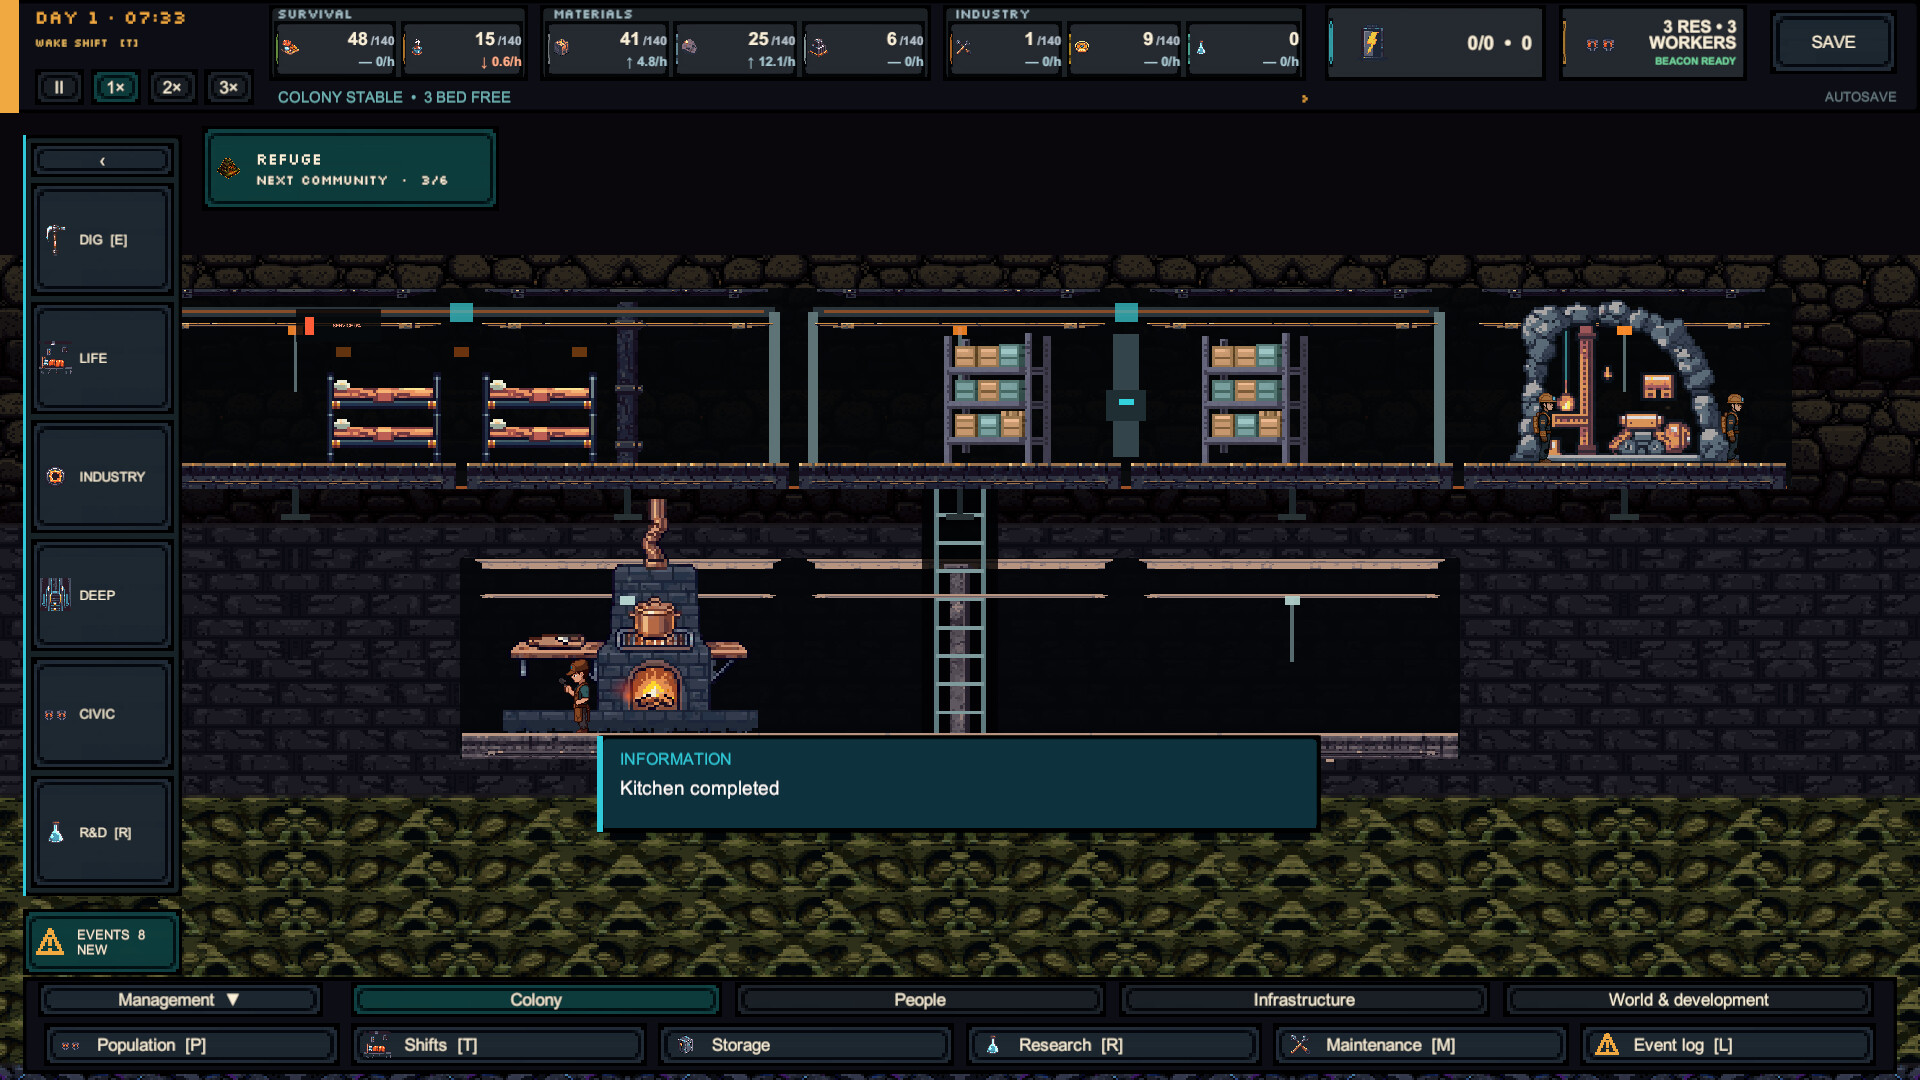1920x1080 pixels.
Task: Open the R&D [R] category
Action: [x=102, y=832]
